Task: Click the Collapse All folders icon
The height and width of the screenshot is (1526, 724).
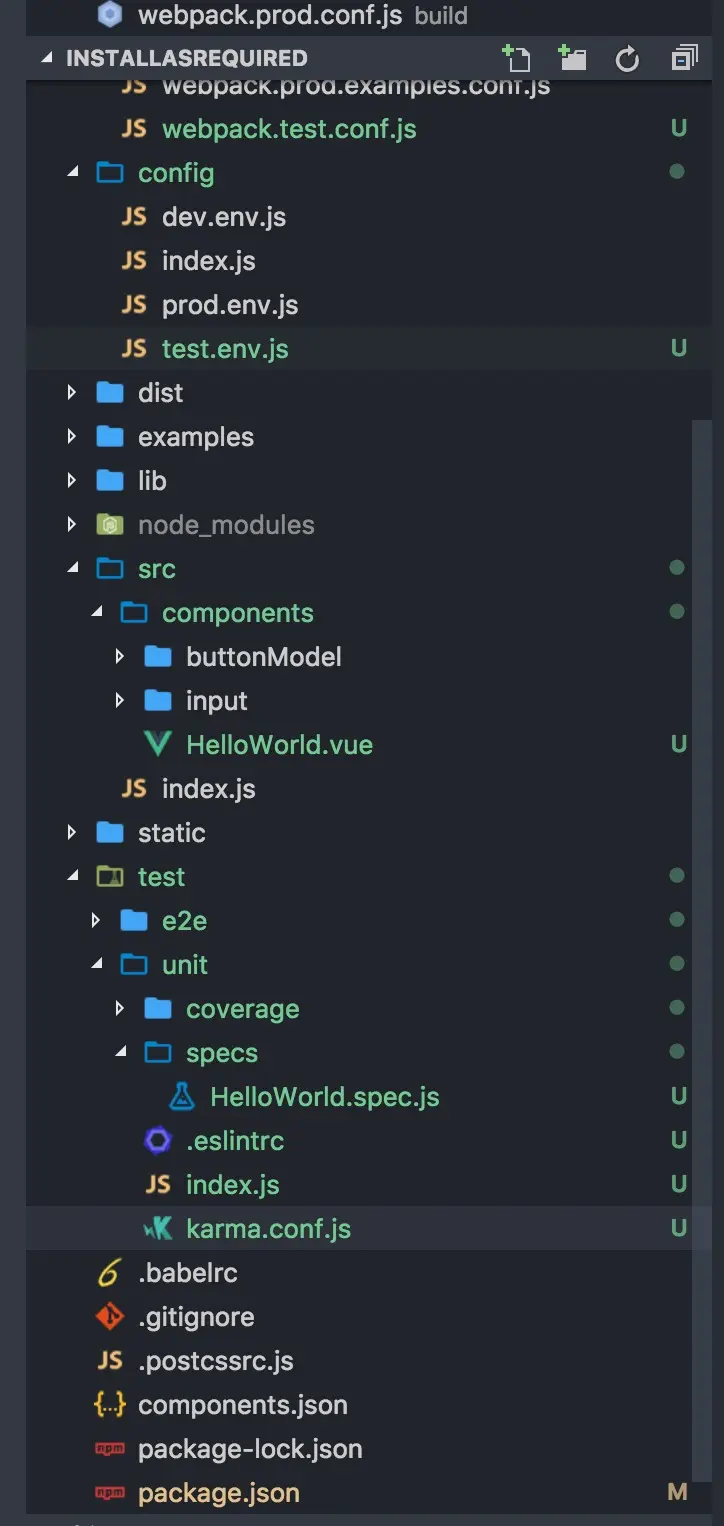Action: (x=684, y=58)
